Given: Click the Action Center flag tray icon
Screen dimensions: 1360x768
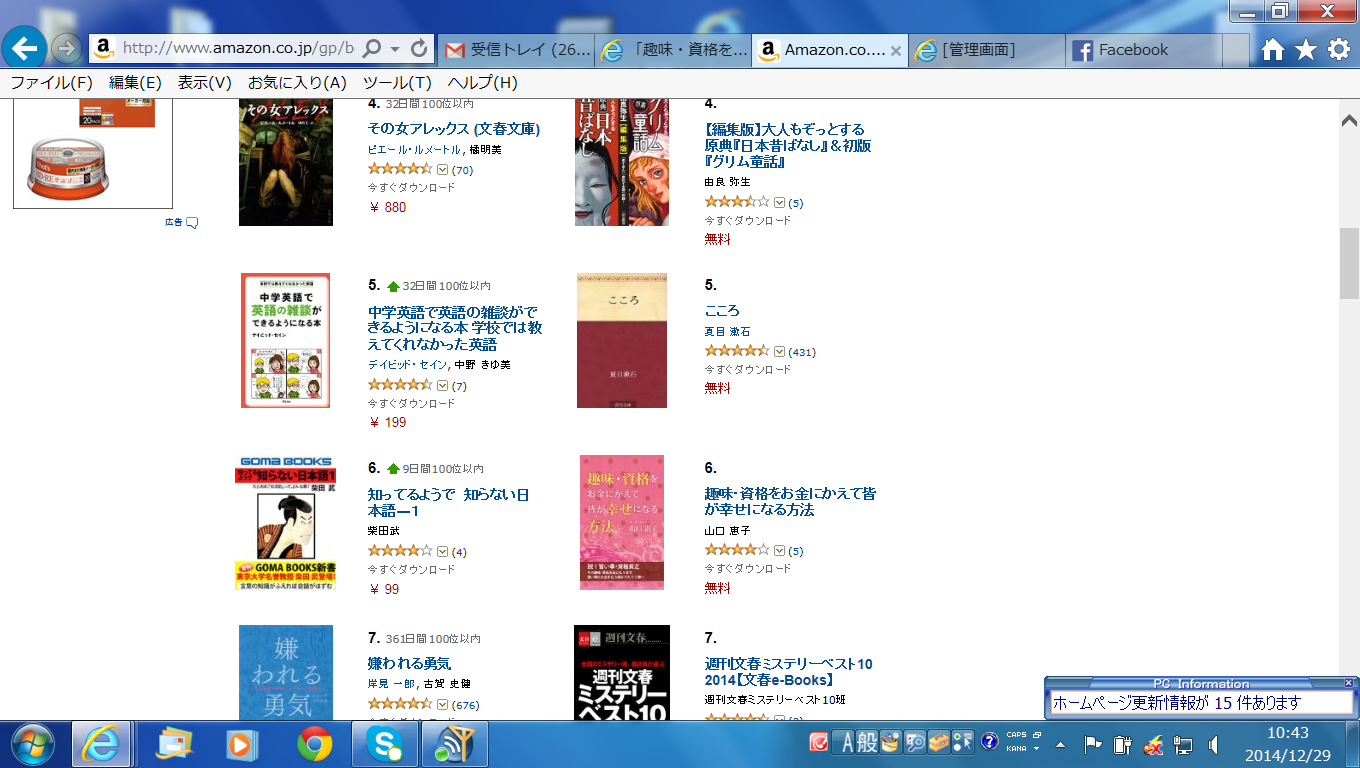Looking at the screenshot, I should click(1093, 745).
